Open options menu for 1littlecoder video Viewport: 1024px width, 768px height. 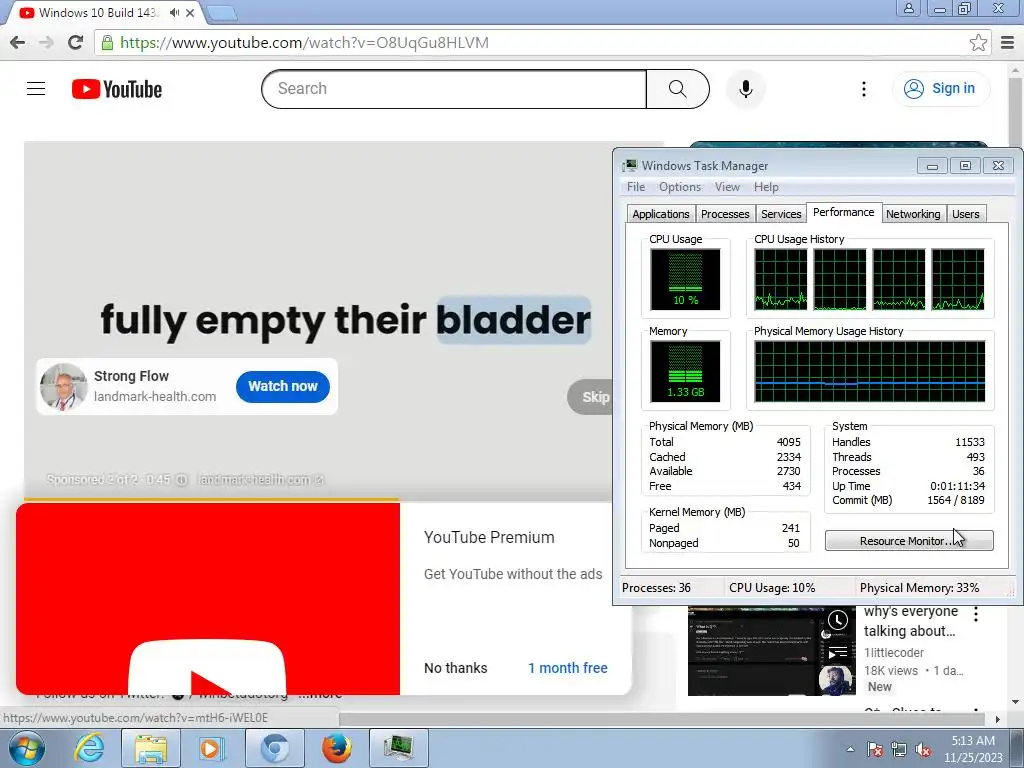(976, 614)
